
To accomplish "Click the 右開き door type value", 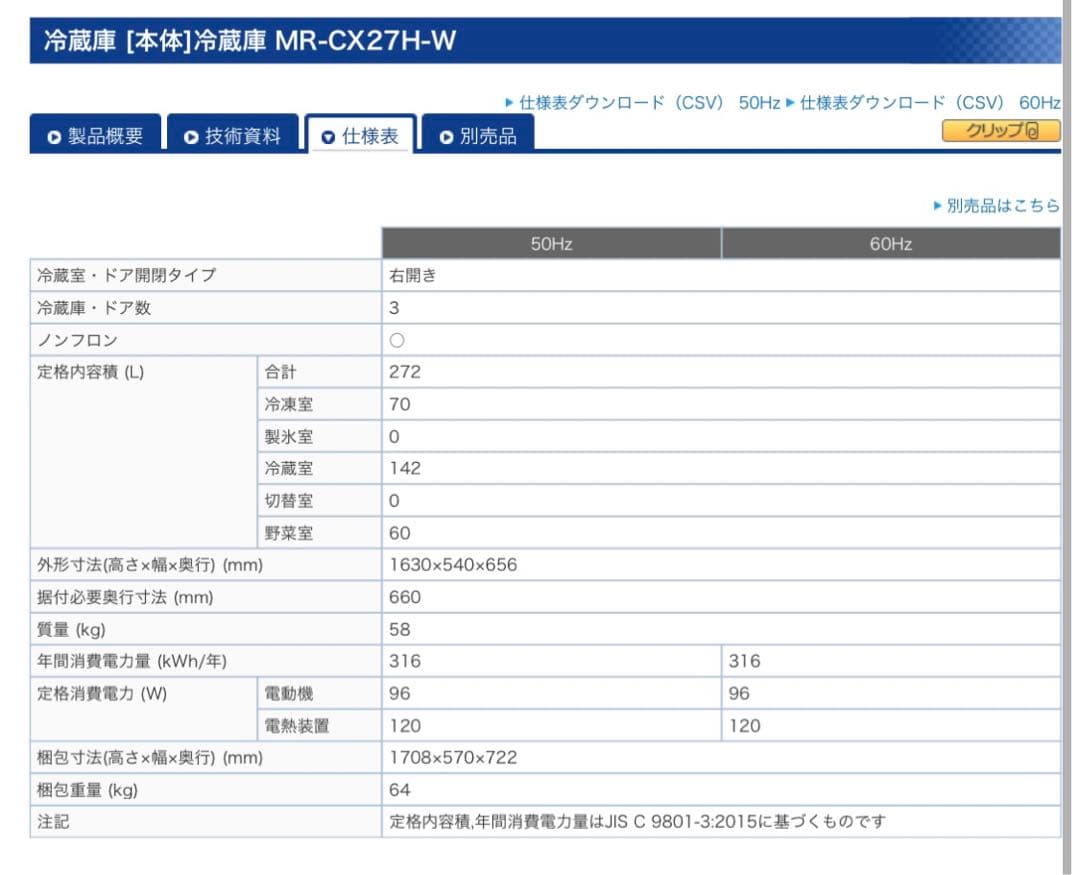I will pos(410,275).
